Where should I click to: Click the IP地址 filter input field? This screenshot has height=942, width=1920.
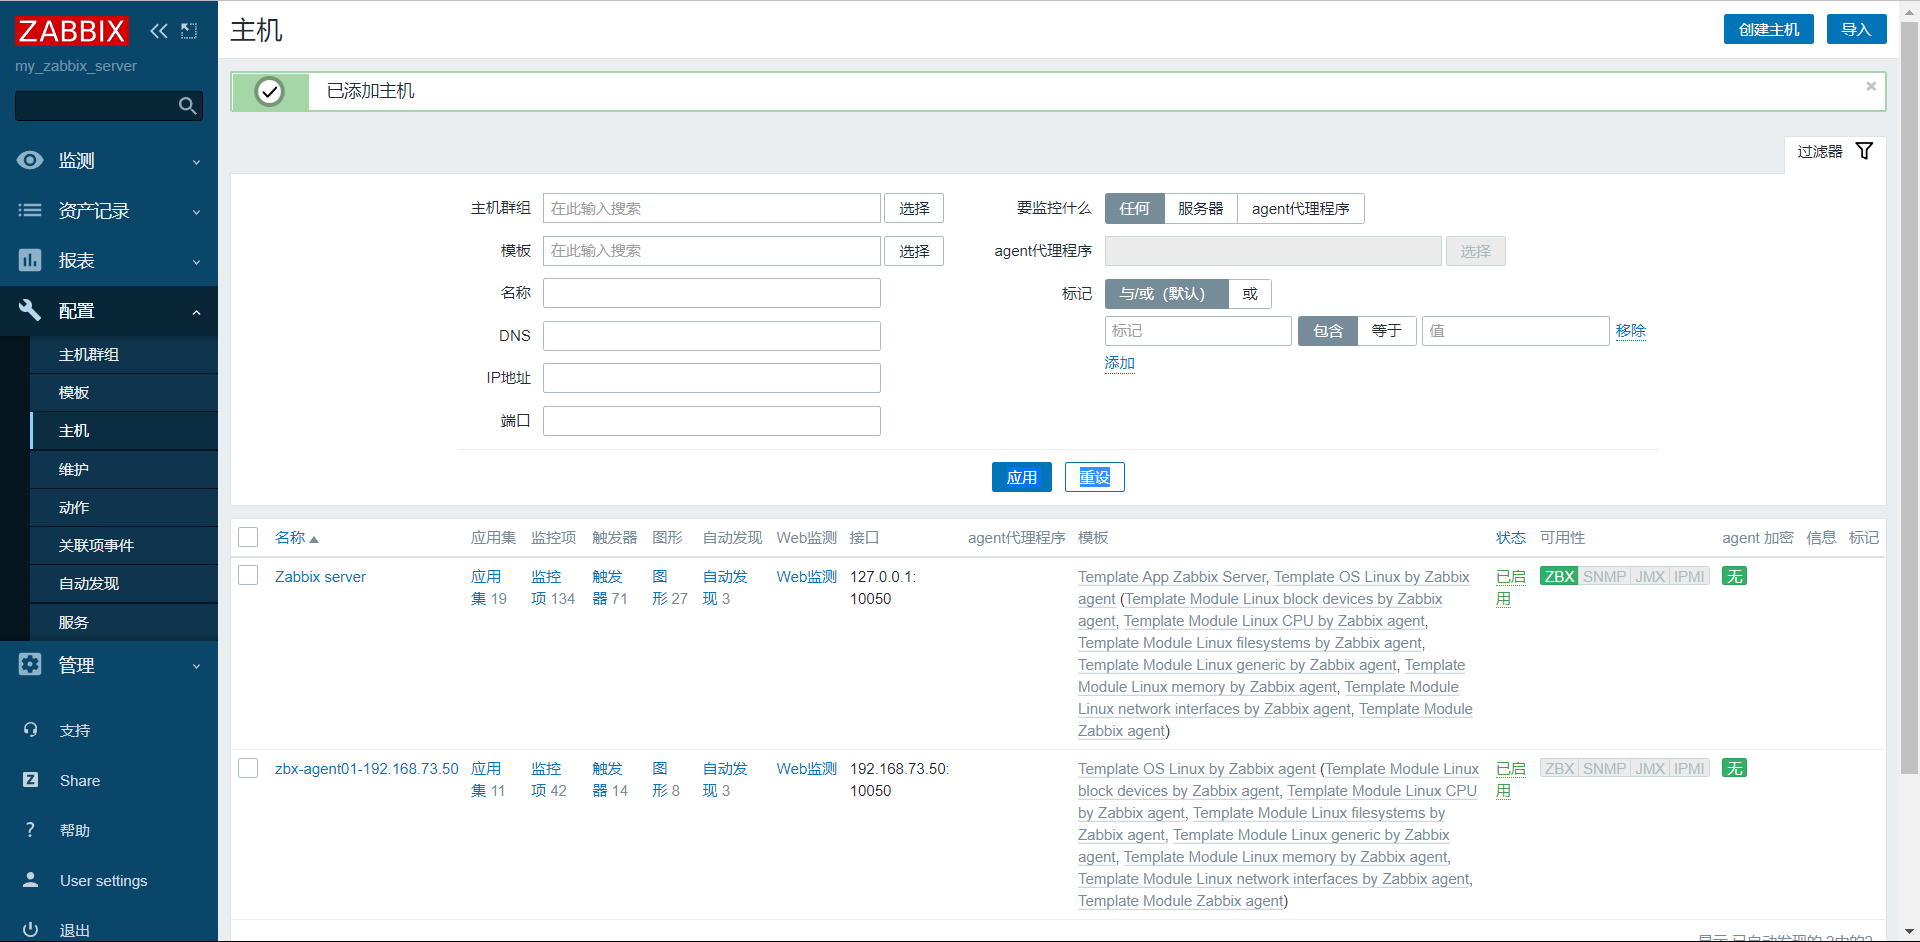click(x=712, y=378)
